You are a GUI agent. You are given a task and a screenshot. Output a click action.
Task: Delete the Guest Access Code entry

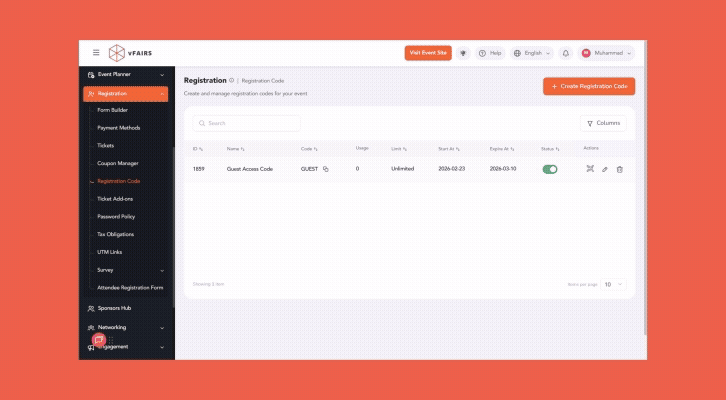coord(619,169)
